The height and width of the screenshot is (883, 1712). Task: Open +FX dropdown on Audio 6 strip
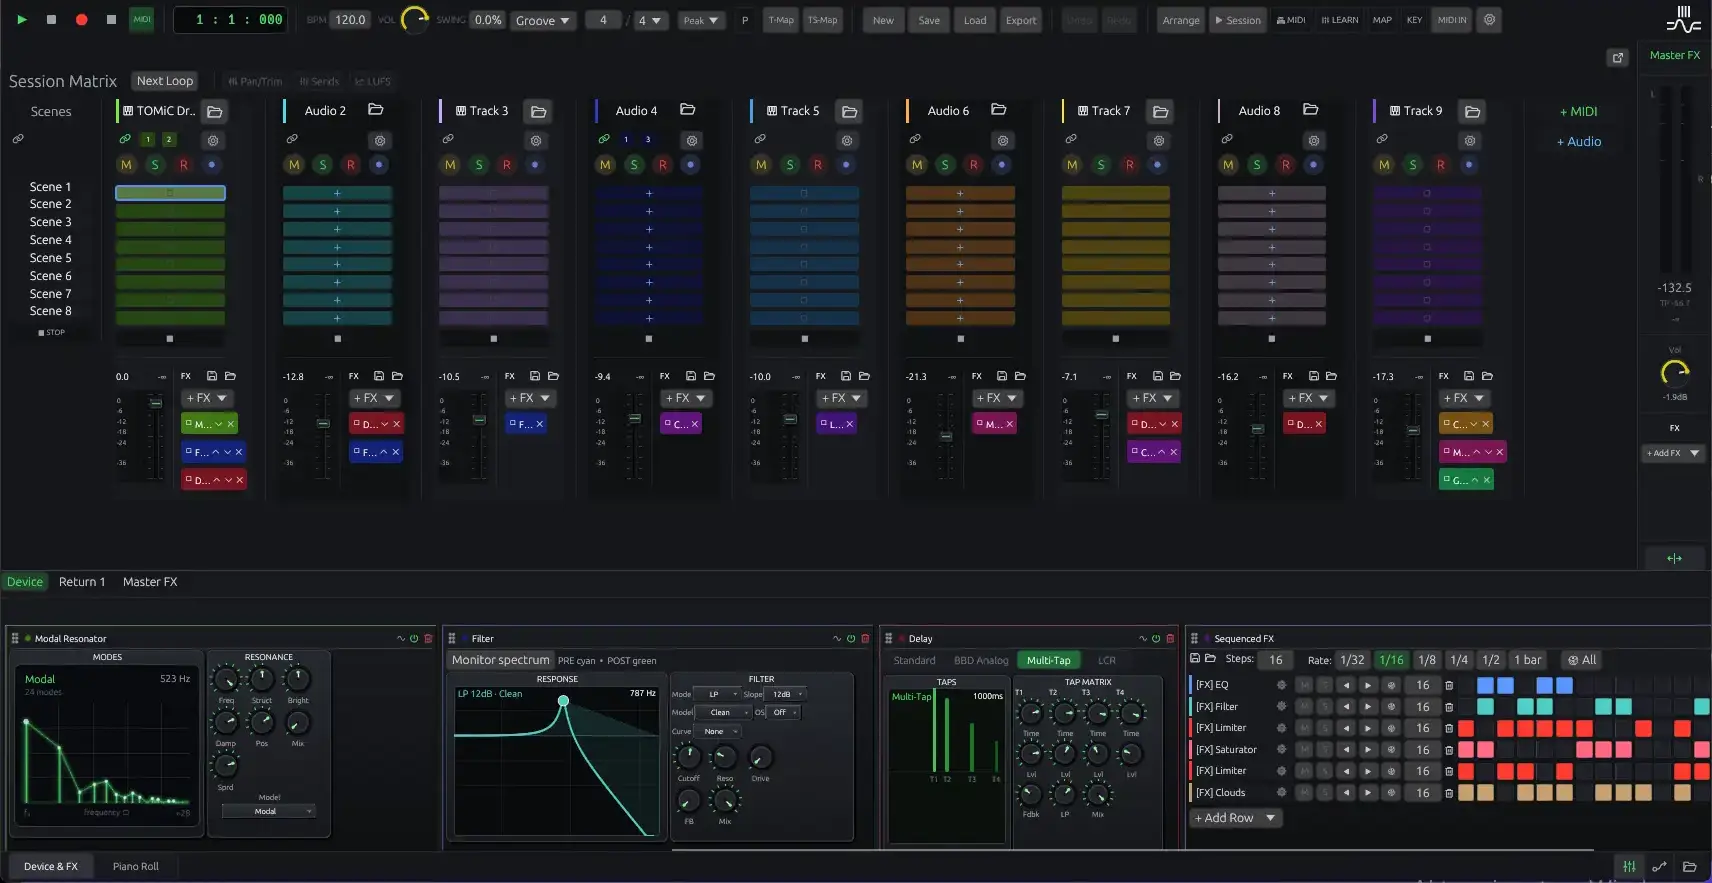tap(997, 398)
